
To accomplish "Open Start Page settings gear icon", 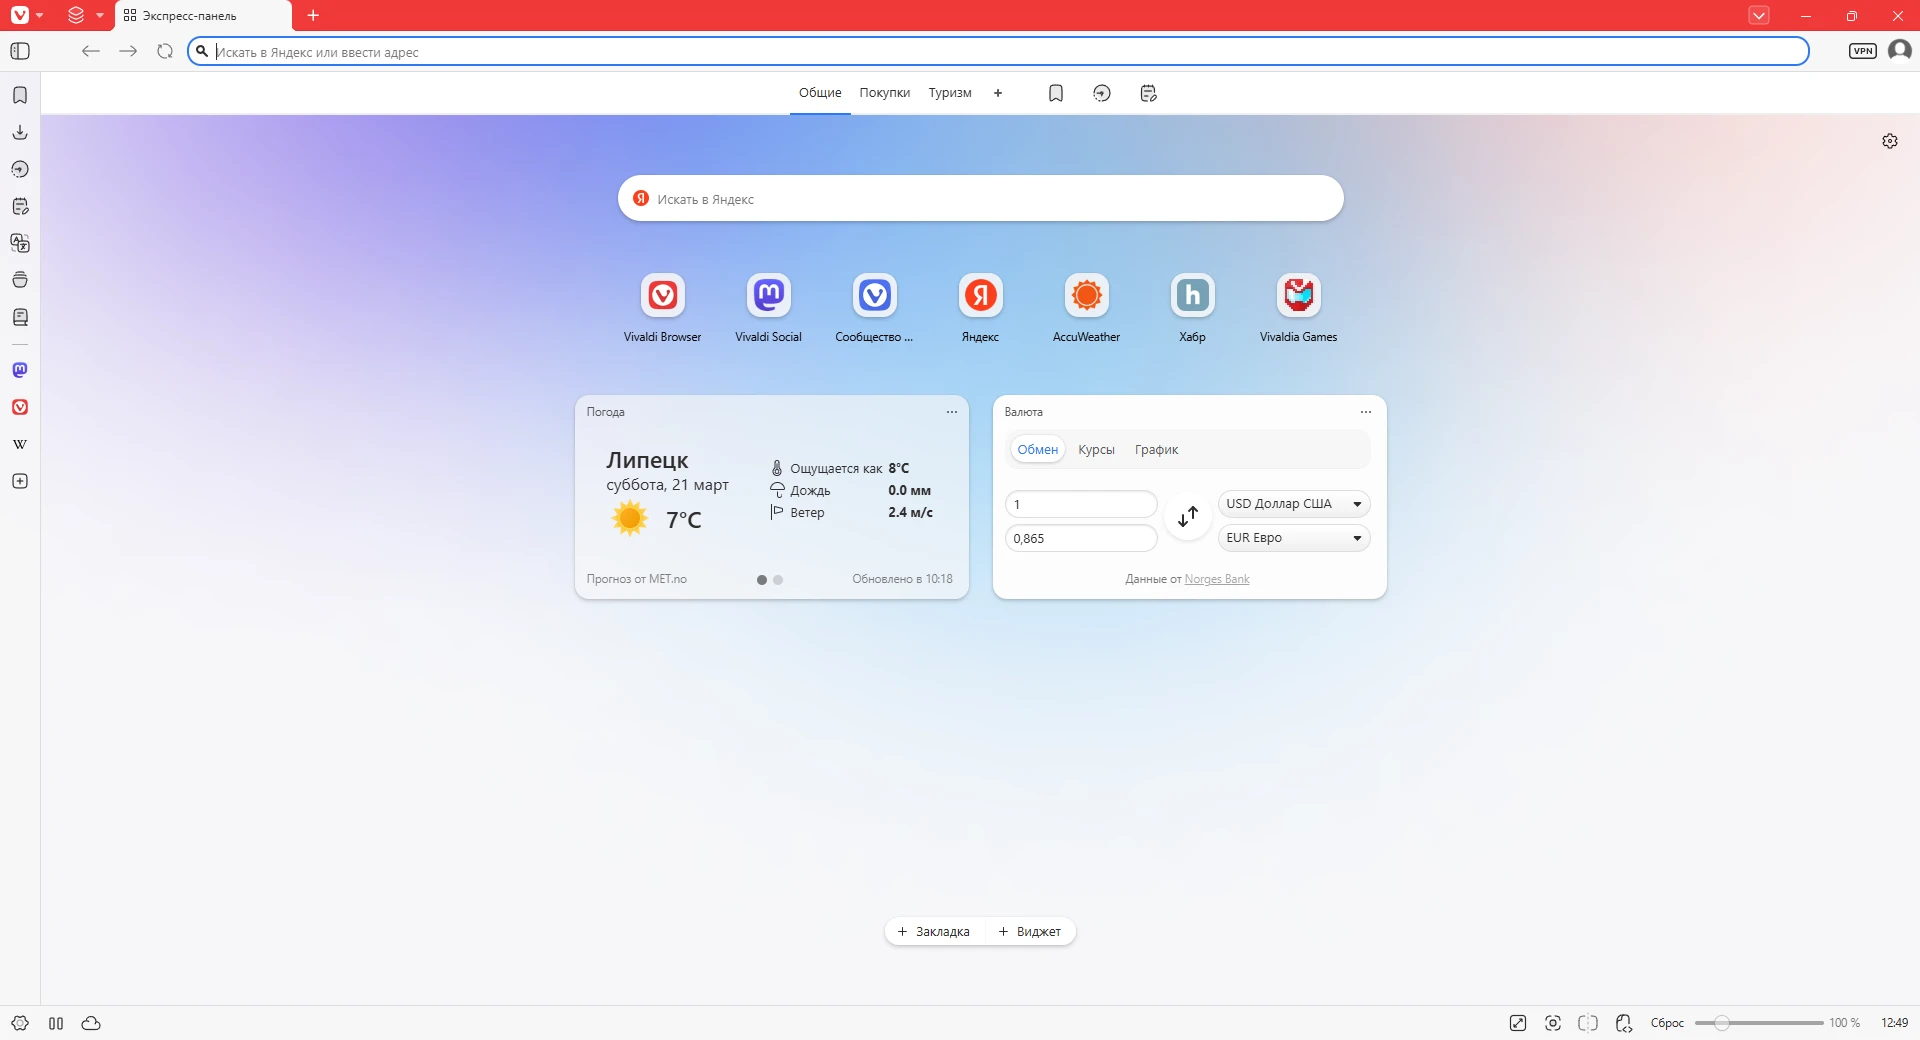I will [1889, 141].
